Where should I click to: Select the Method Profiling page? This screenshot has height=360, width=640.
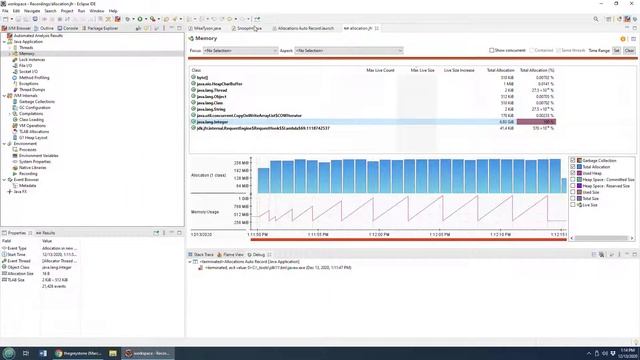tap(33, 78)
